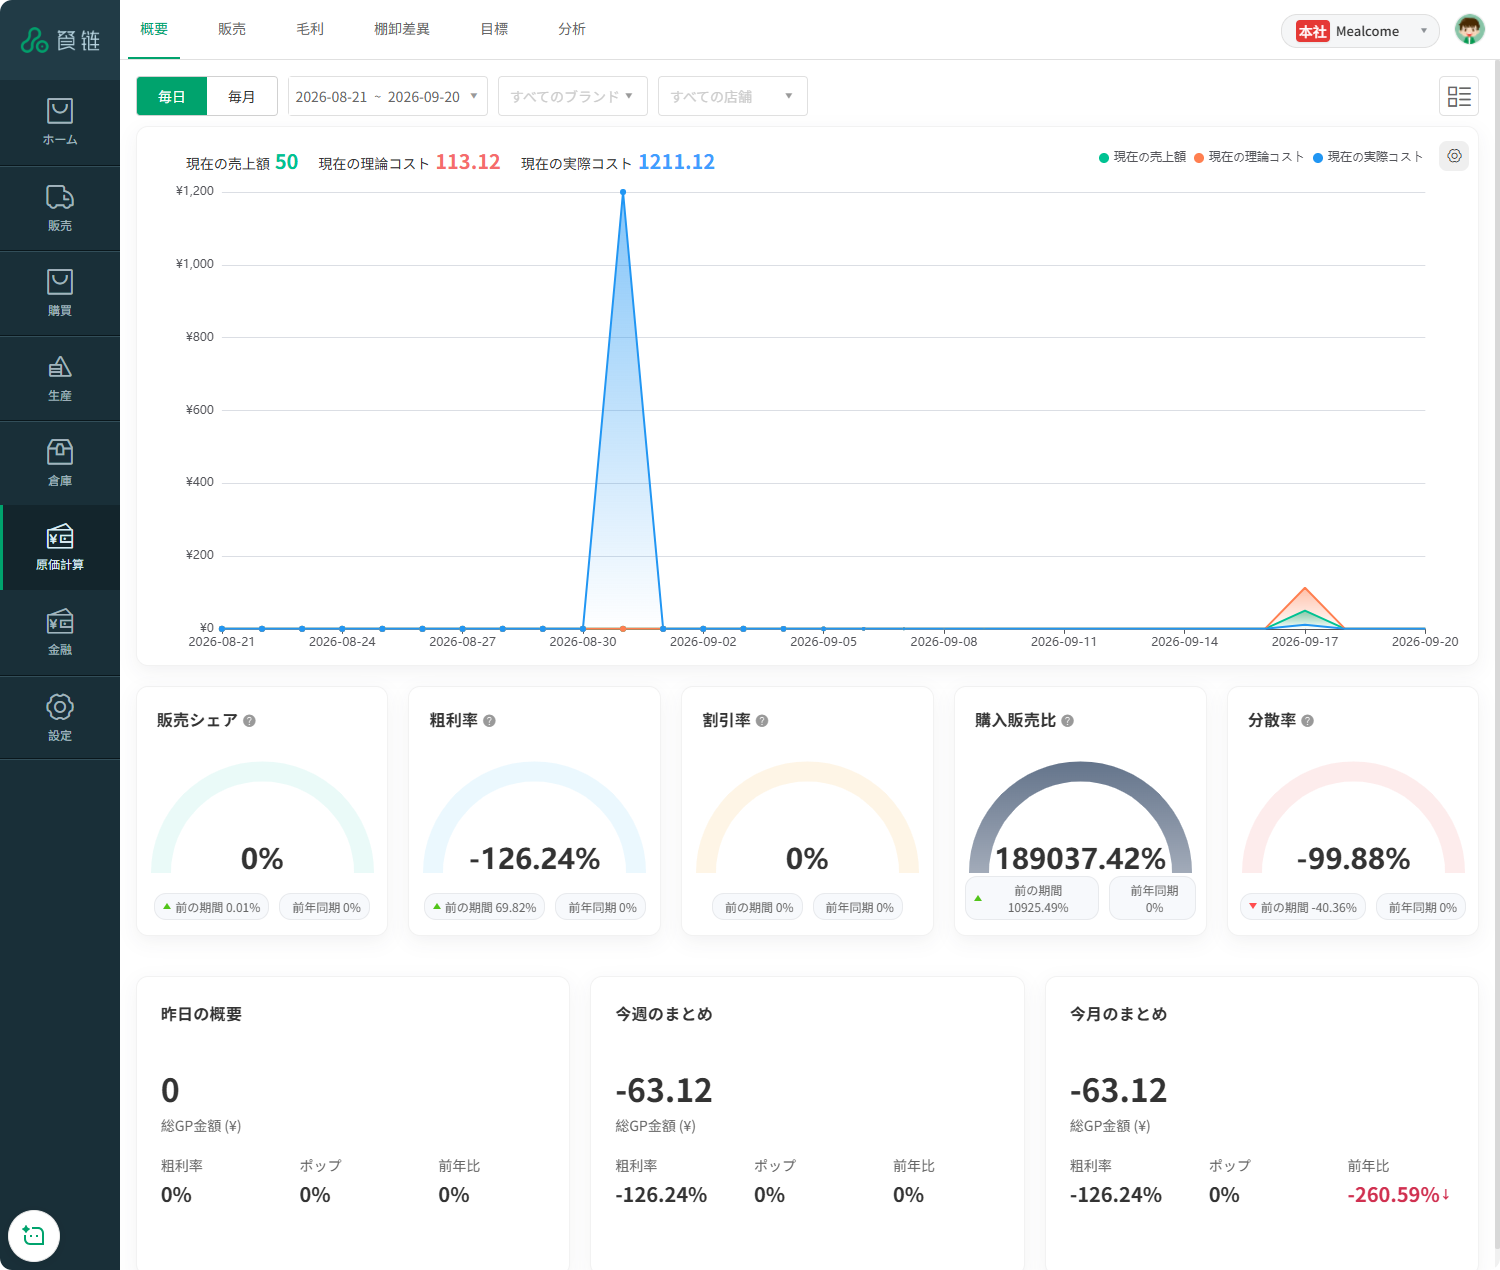Open the すべてのブランド dropdown
Viewport: 1500px width, 1270px height.
(x=573, y=96)
